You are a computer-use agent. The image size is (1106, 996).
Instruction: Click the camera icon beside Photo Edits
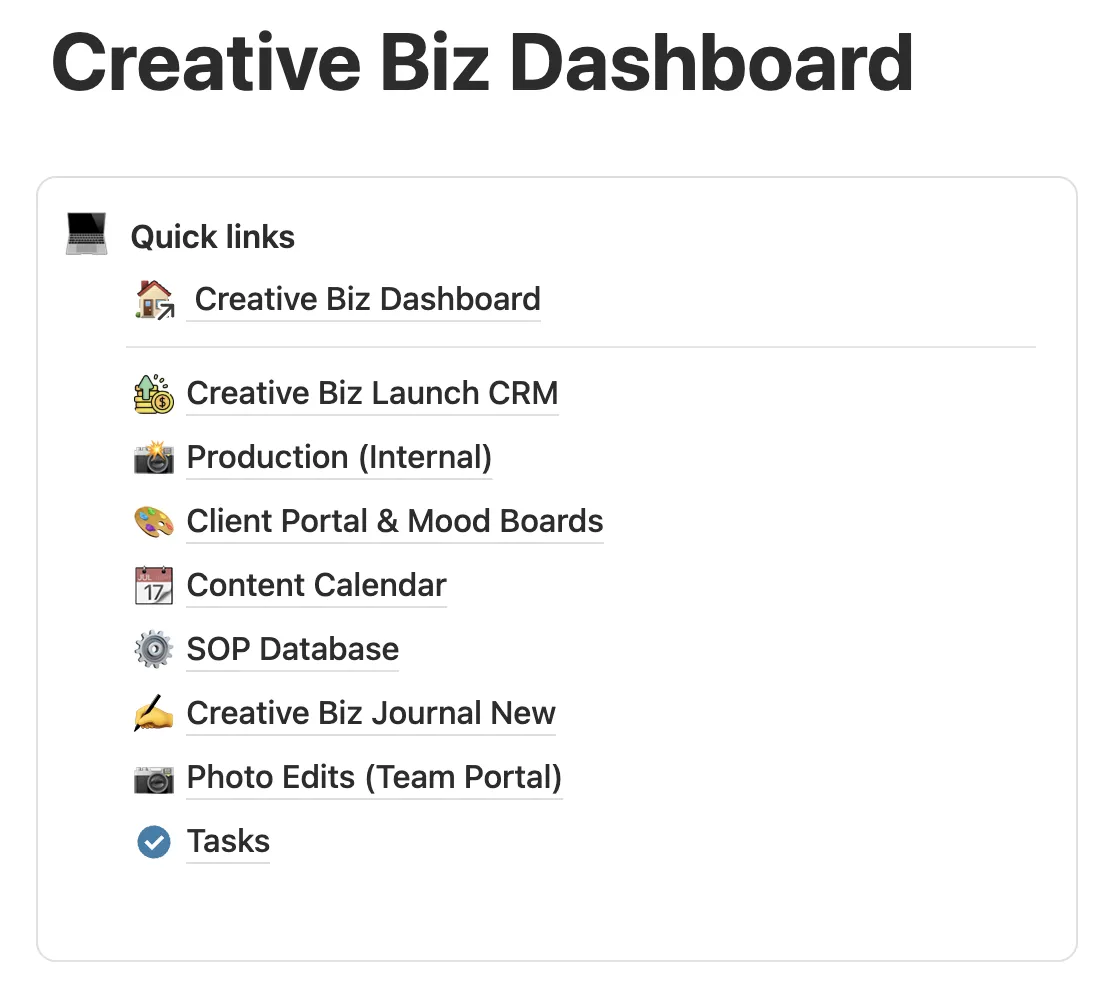pyautogui.click(x=154, y=777)
